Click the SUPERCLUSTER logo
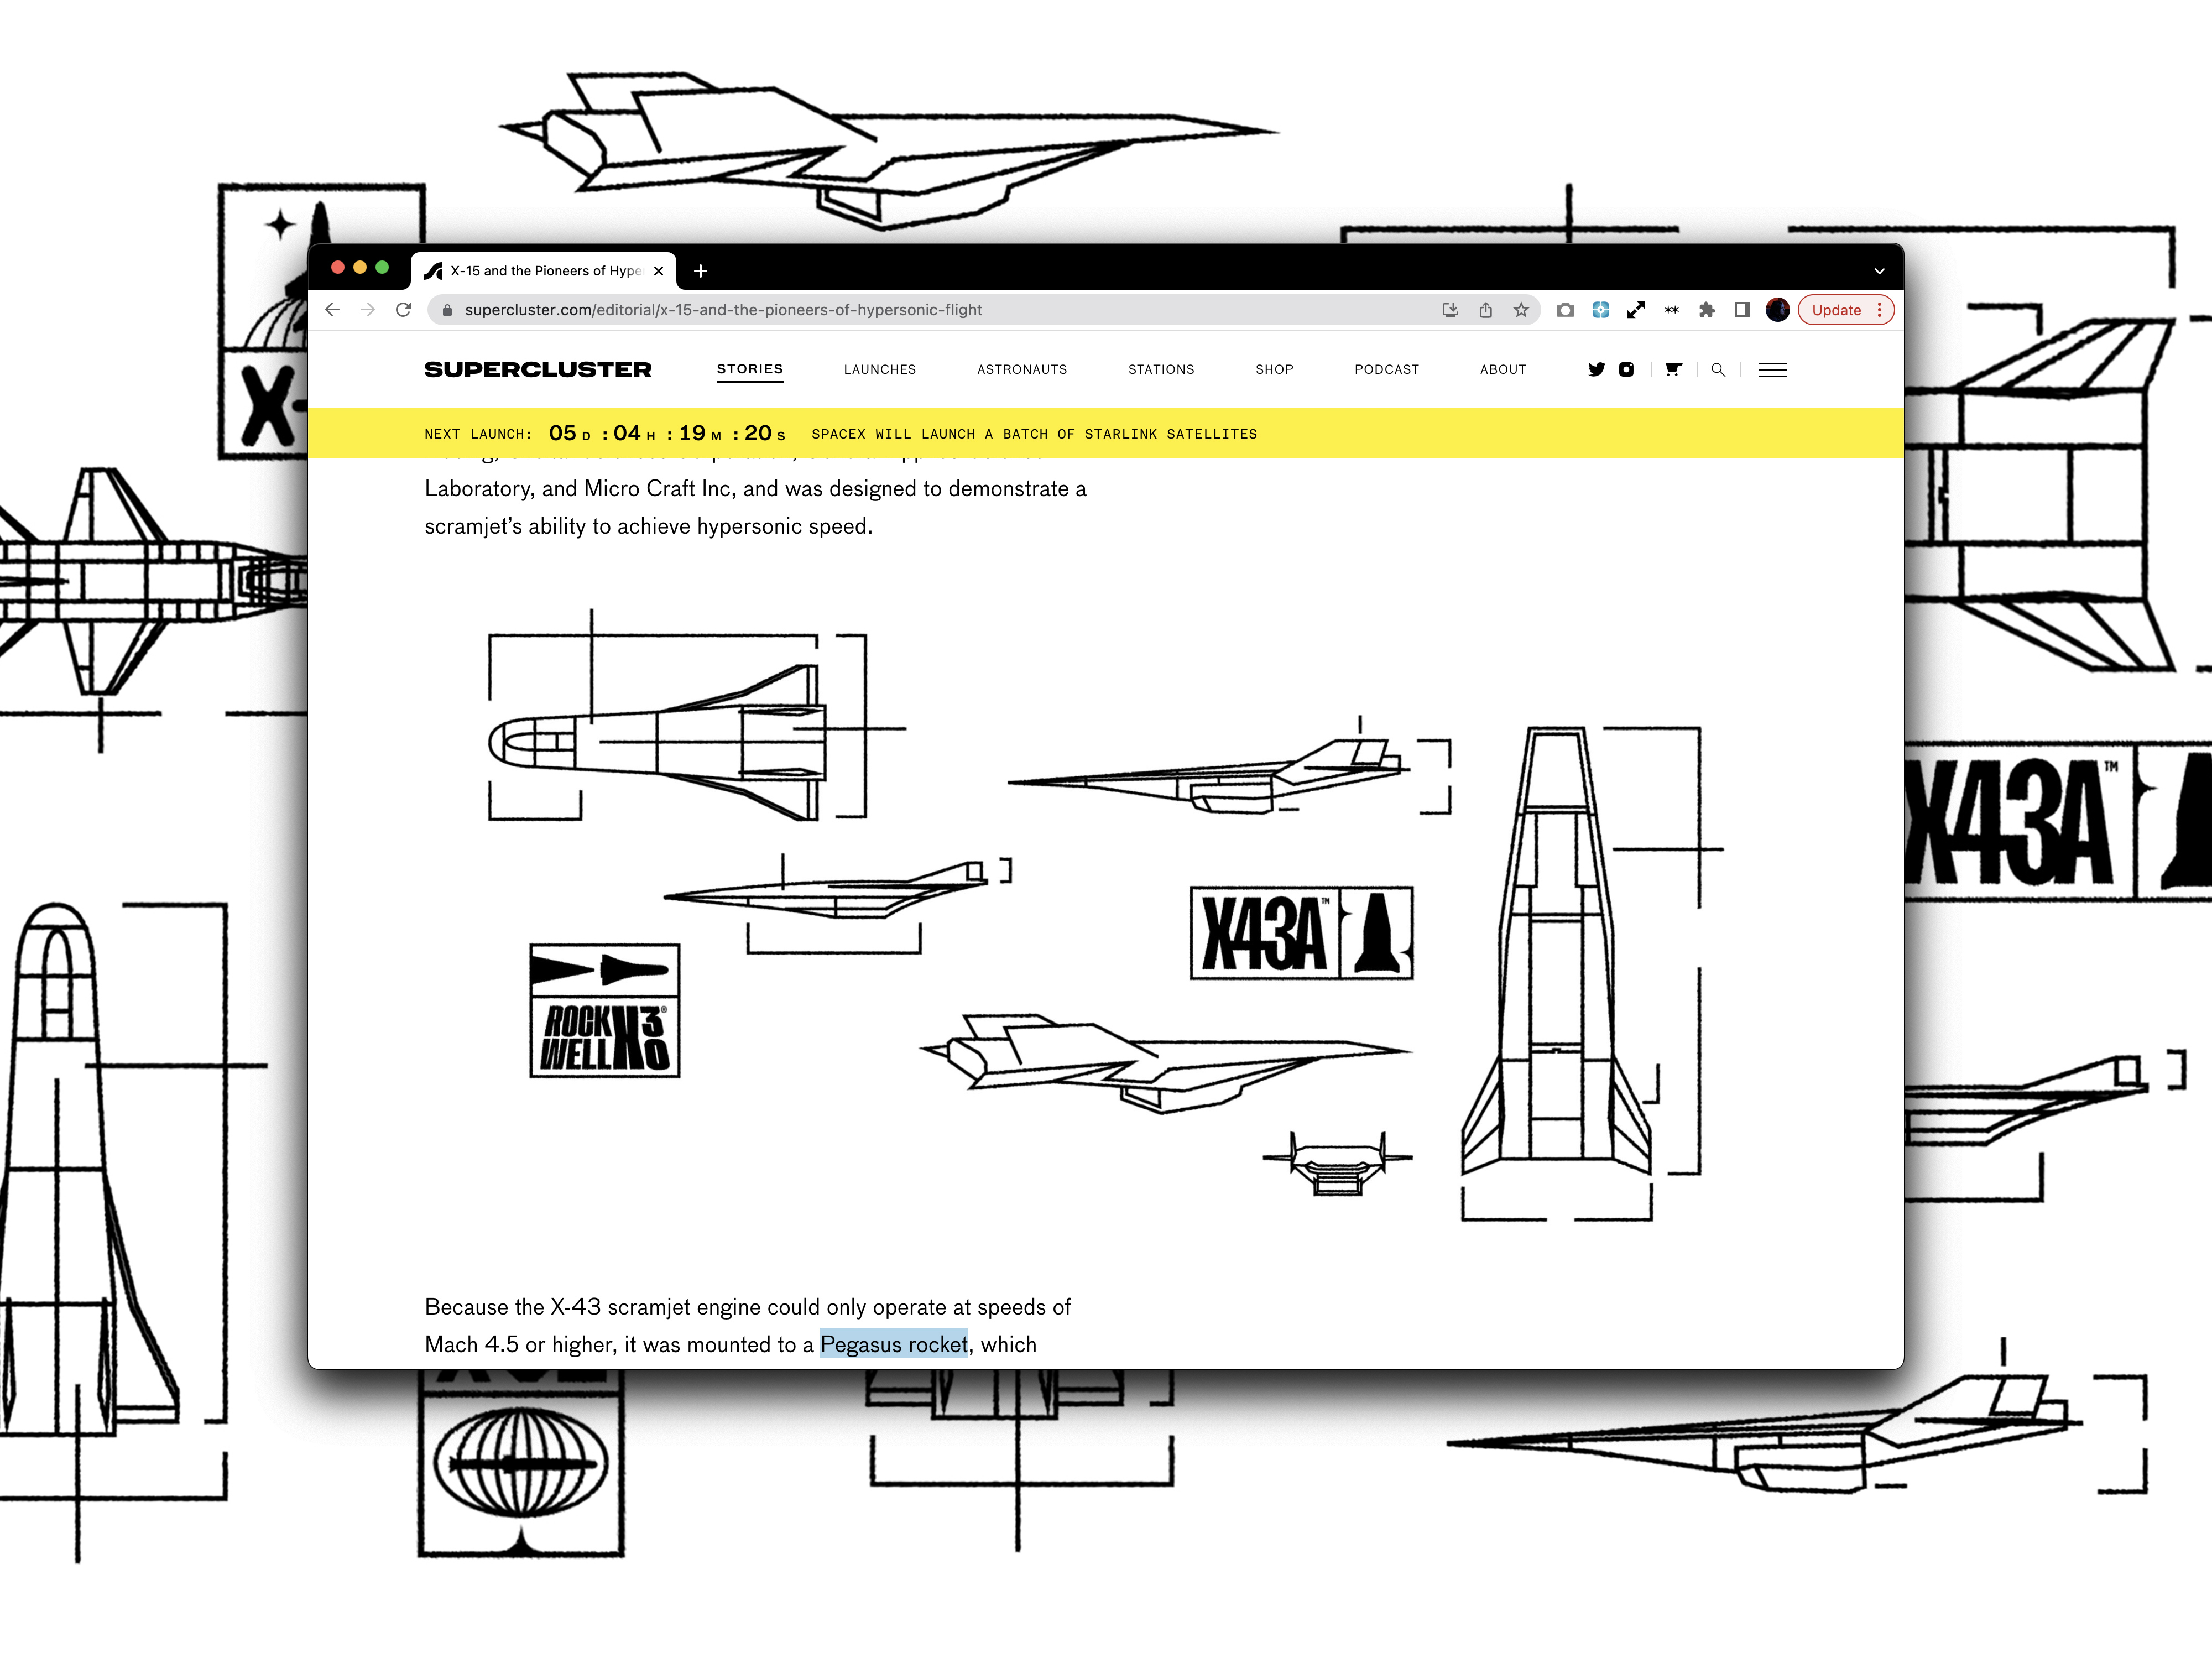Viewport: 2212px width, 1653px height. coord(537,369)
